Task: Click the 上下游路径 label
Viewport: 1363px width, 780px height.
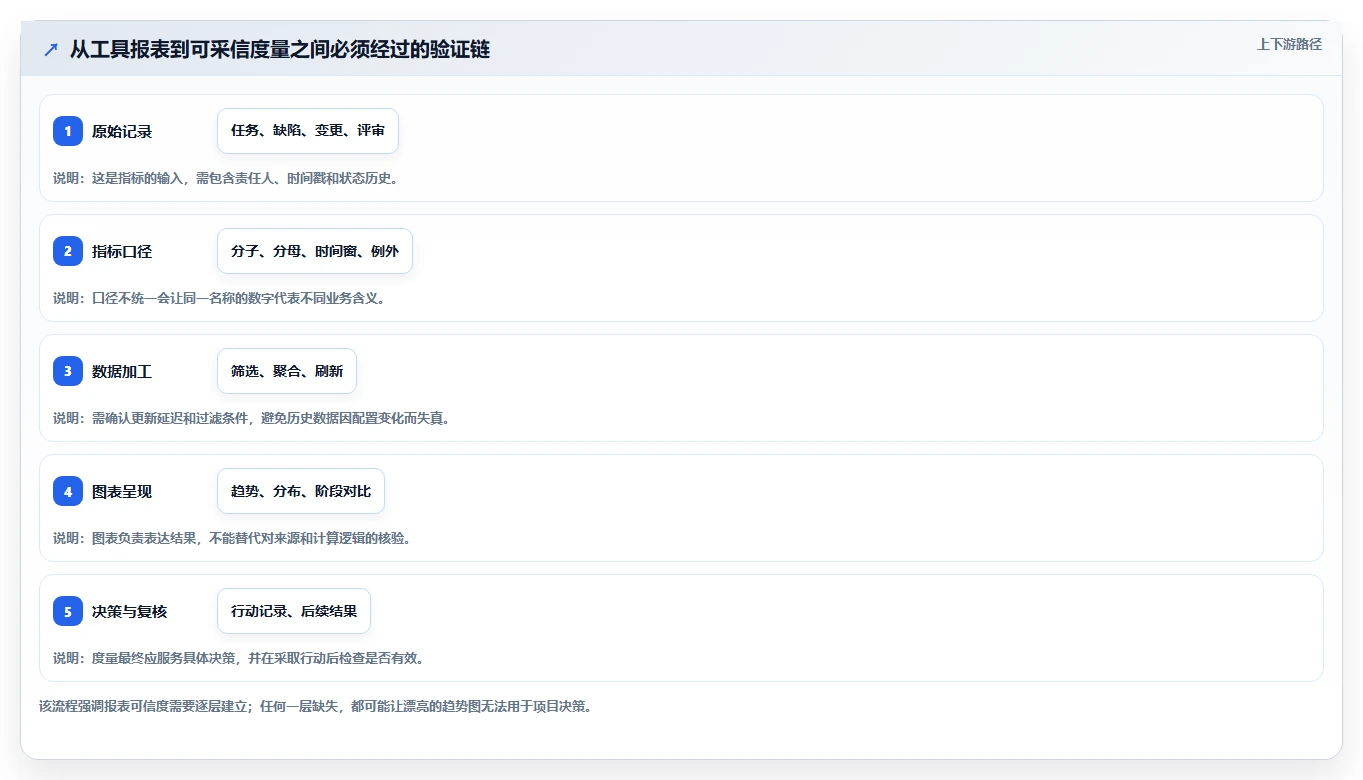Action: pyautogui.click(x=1289, y=44)
